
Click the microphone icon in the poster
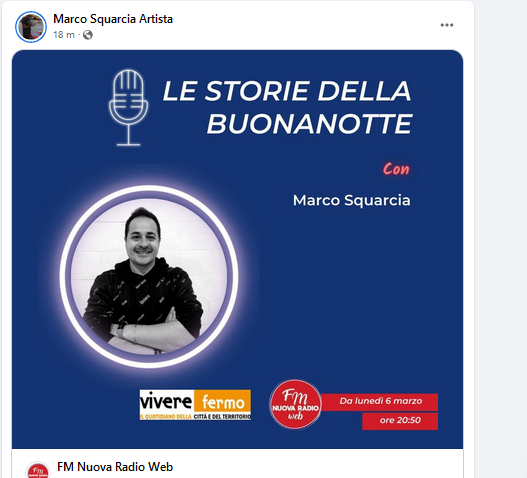pyautogui.click(x=128, y=108)
